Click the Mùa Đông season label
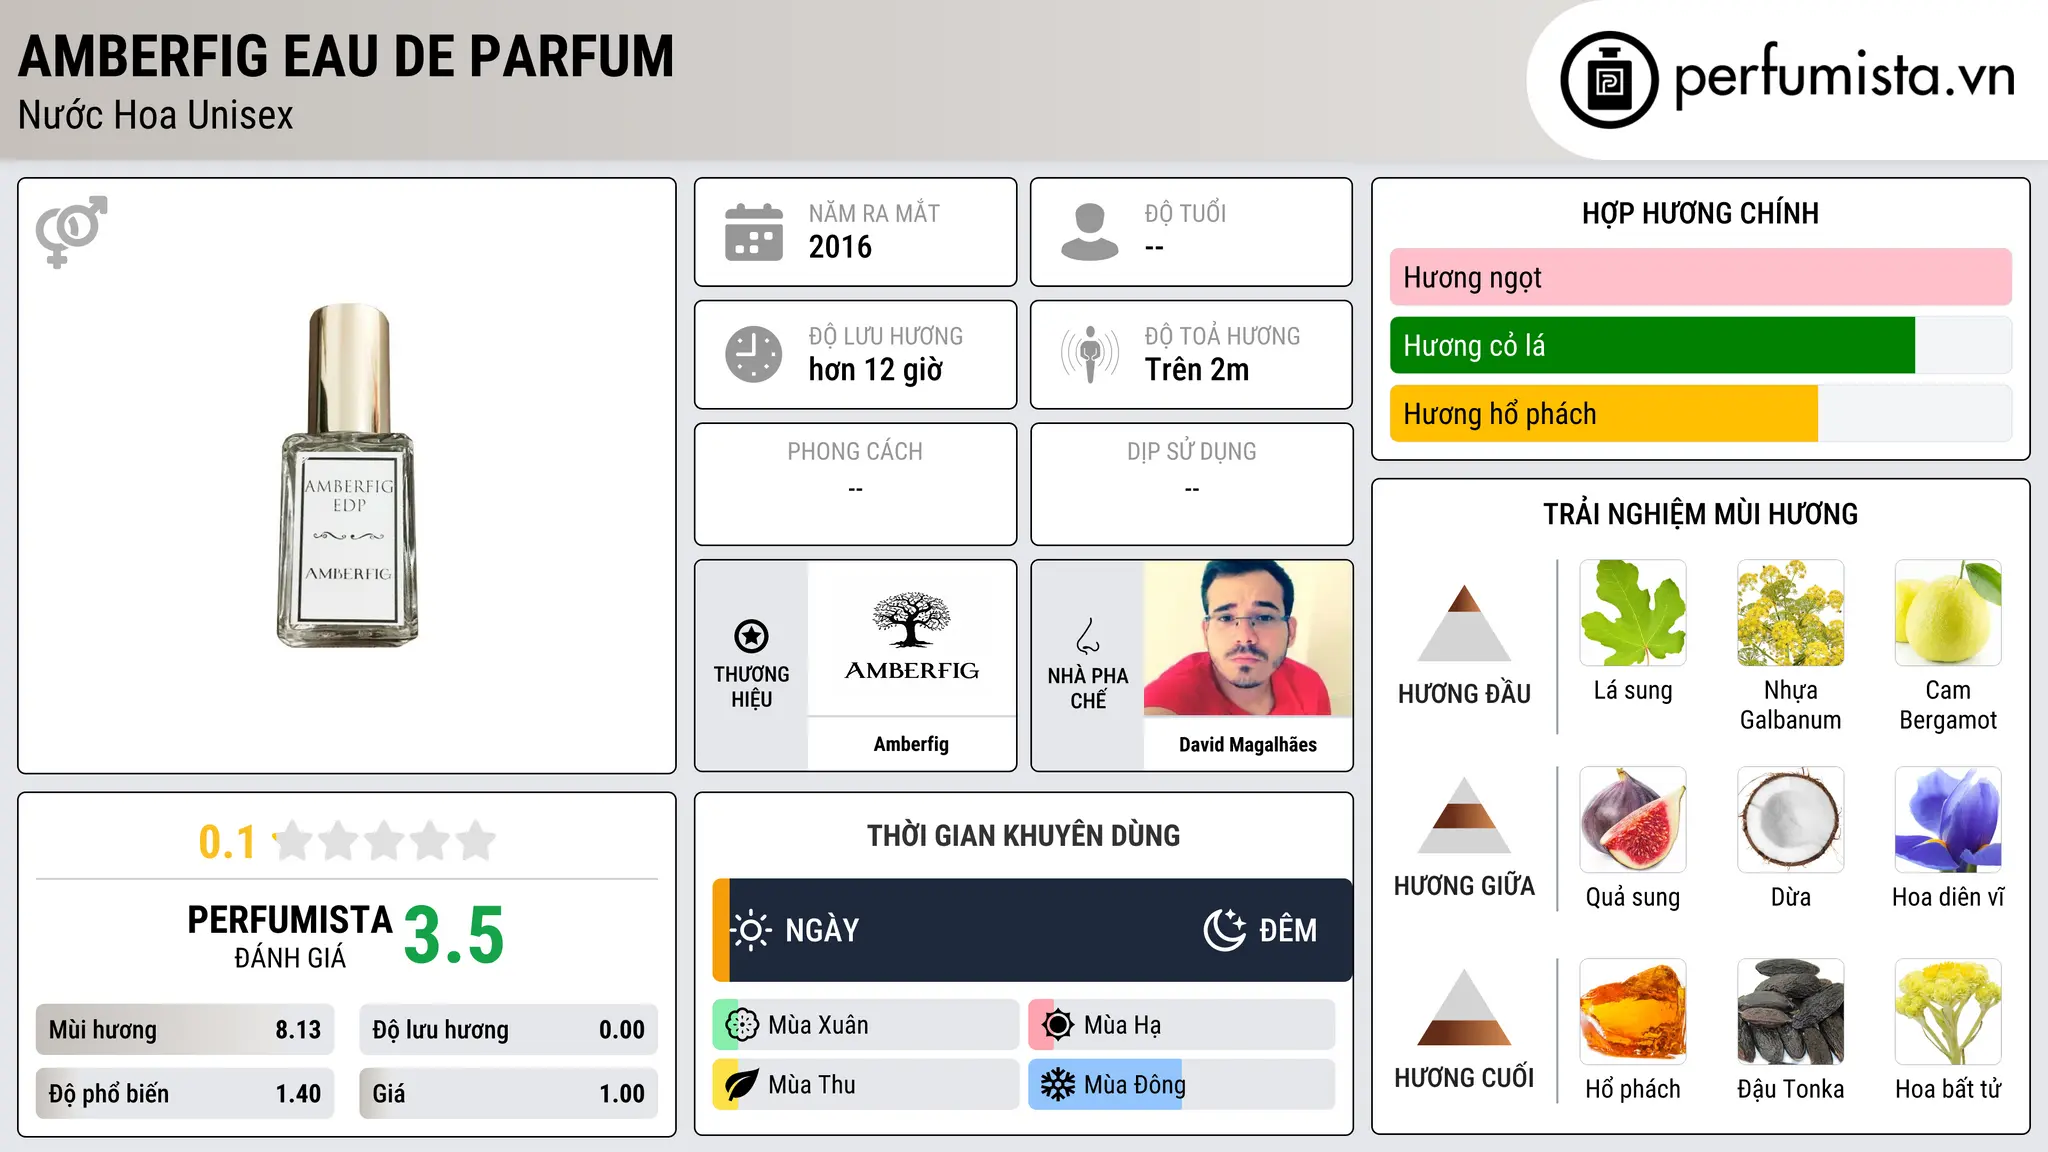The image size is (2048, 1152). [1134, 1085]
